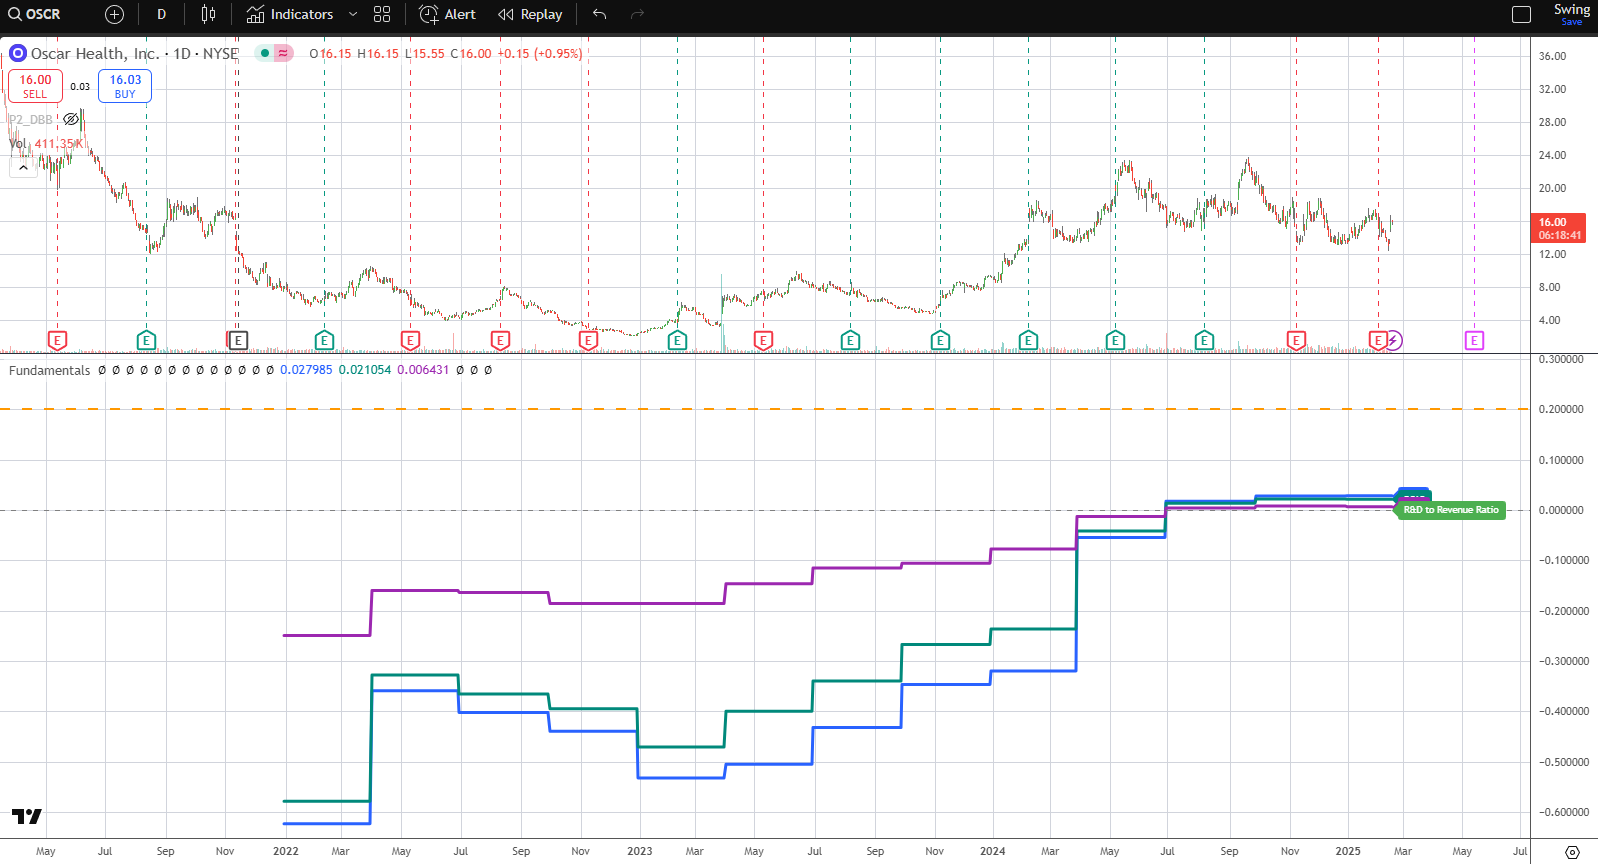Open chart settings gear on time axis
Image resolution: width=1598 pixels, height=864 pixels.
(x=1572, y=852)
